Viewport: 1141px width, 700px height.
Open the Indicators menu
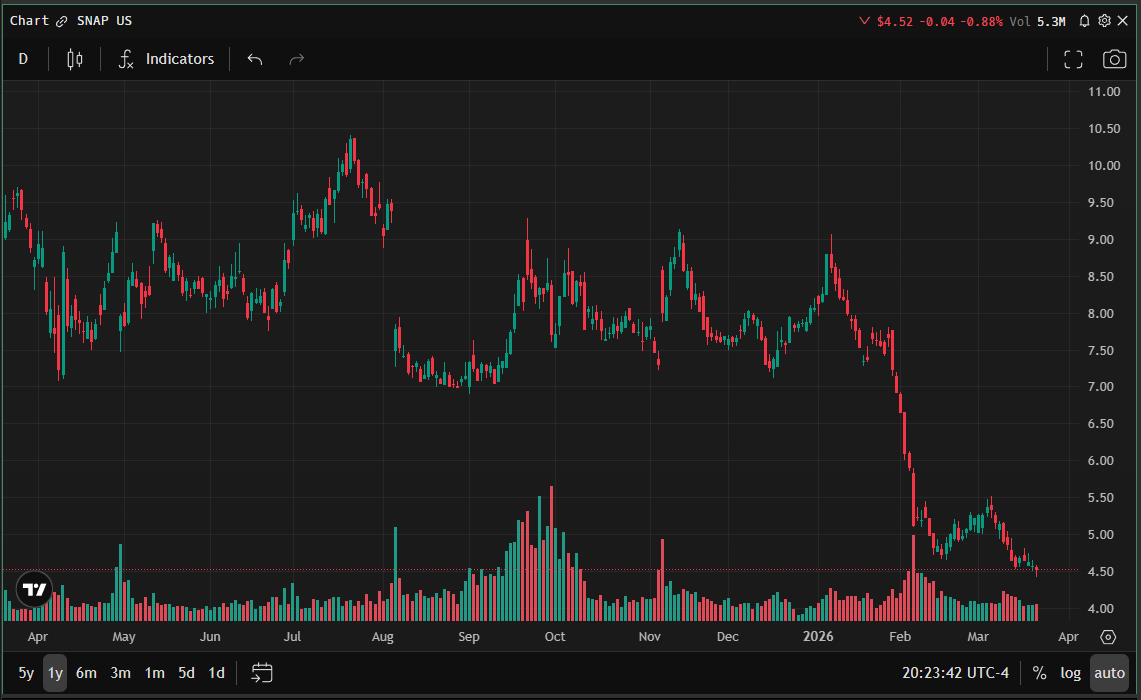pos(167,59)
